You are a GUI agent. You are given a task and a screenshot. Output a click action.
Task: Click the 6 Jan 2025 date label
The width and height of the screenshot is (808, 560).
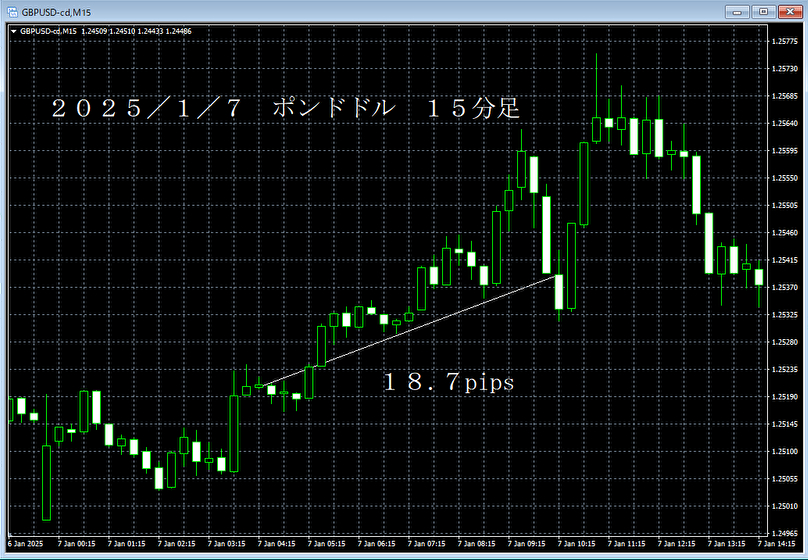tap(24, 545)
